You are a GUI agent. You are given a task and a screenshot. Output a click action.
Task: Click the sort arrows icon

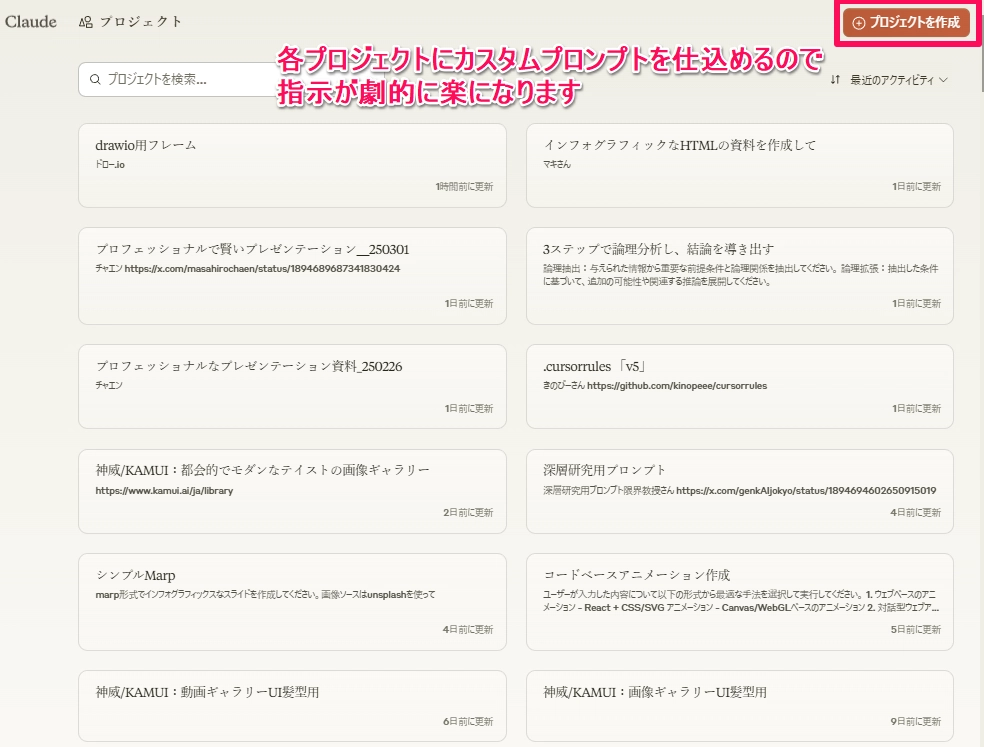pos(835,80)
